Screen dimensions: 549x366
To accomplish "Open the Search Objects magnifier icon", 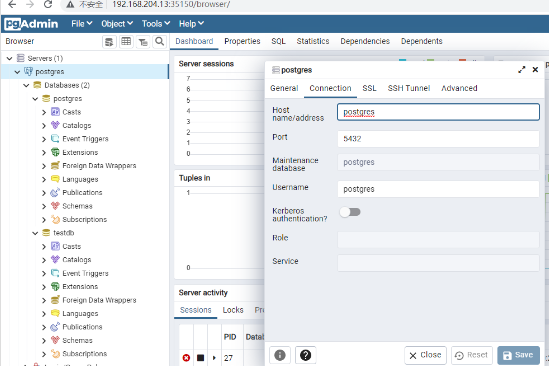I will [x=160, y=42].
